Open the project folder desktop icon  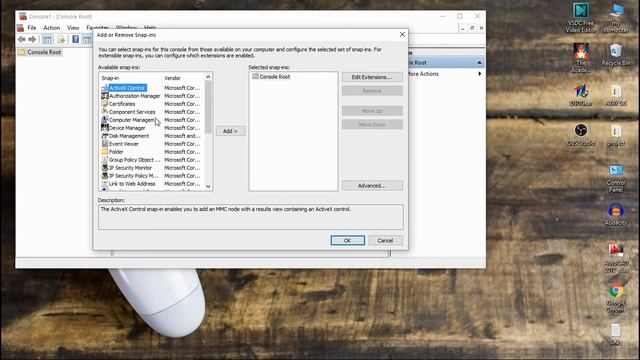(616, 136)
